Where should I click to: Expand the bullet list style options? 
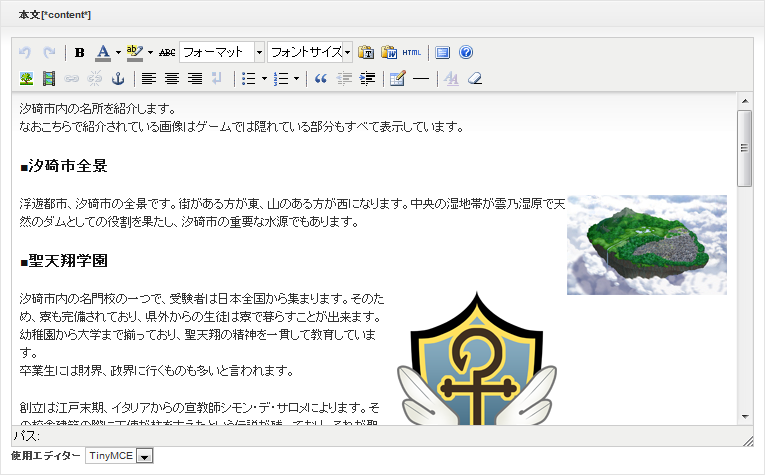tap(263, 79)
